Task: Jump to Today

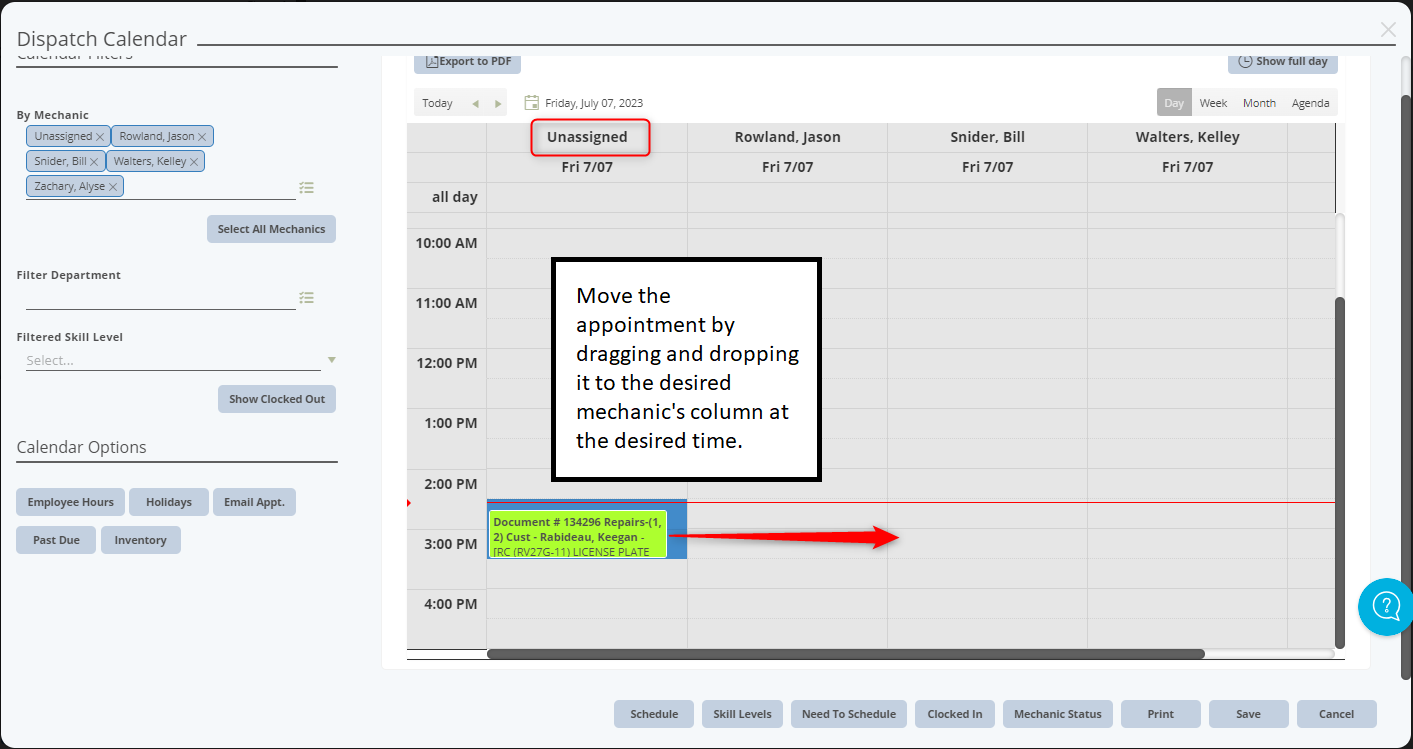Action: [437, 103]
